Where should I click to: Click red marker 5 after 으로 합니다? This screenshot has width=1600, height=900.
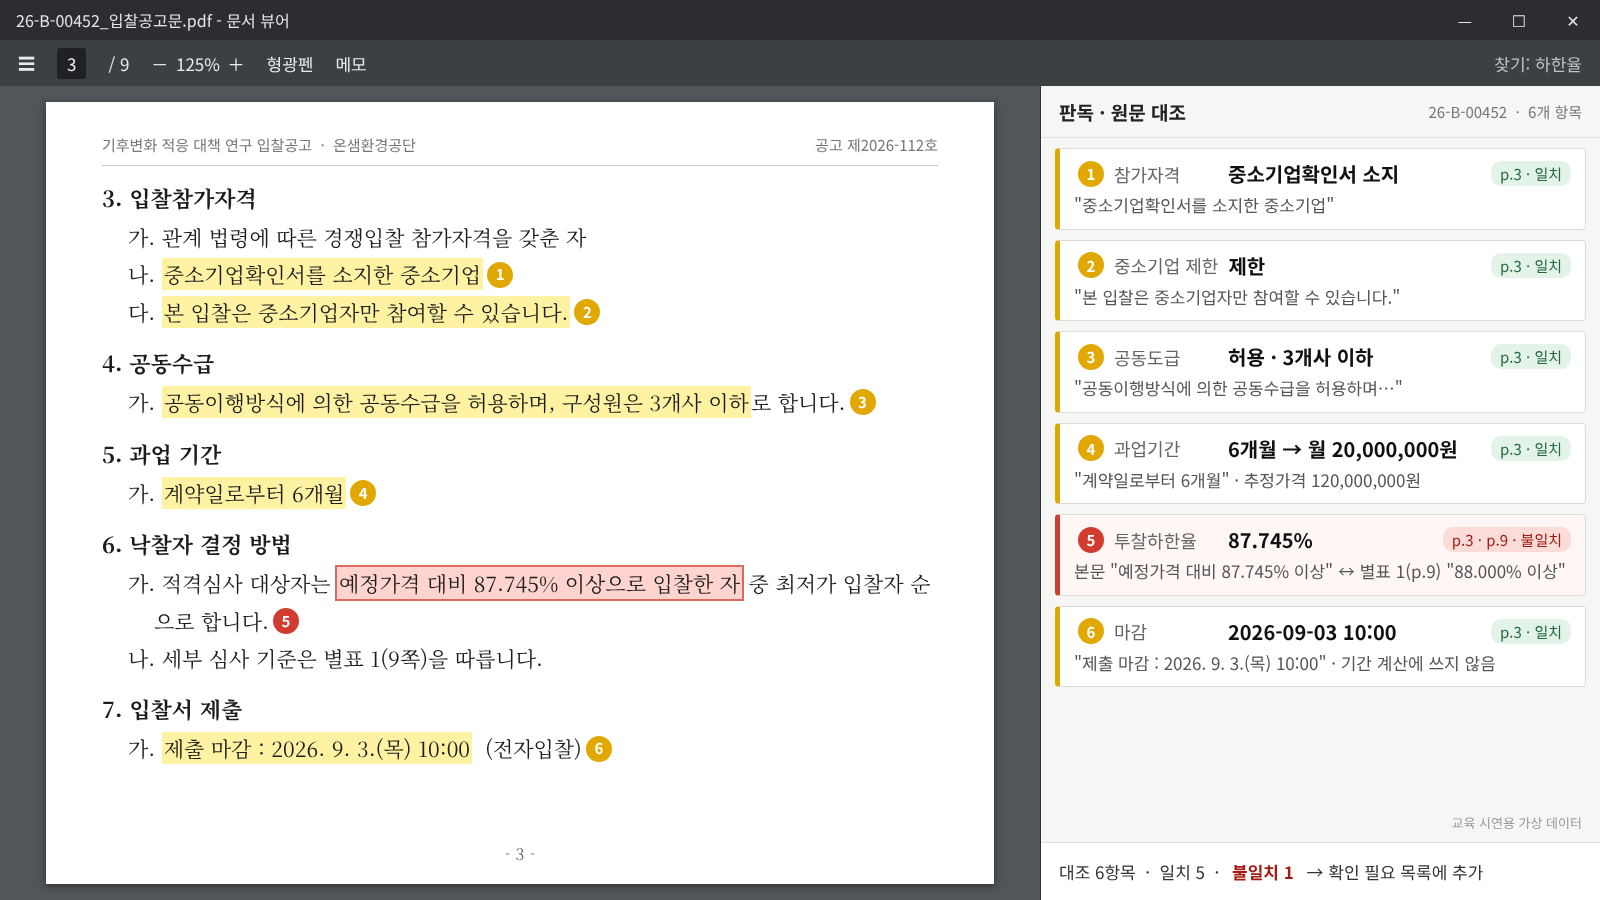point(286,621)
